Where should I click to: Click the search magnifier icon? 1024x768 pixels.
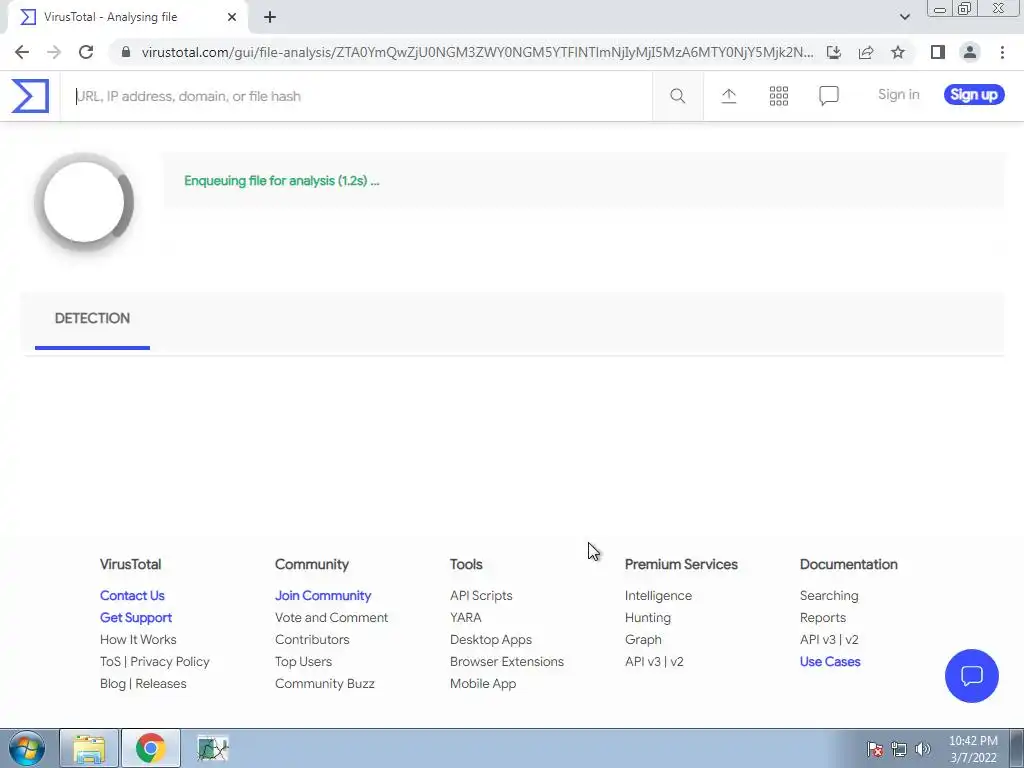pyautogui.click(x=677, y=96)
